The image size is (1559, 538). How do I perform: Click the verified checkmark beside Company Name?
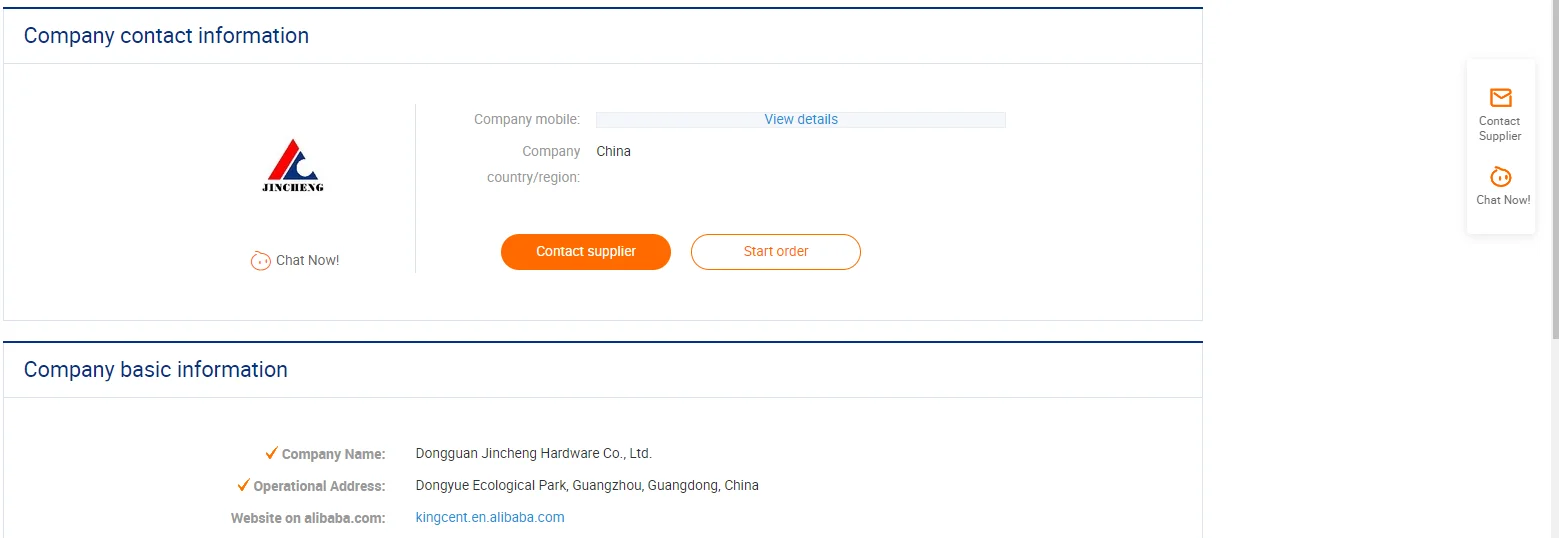271,453
